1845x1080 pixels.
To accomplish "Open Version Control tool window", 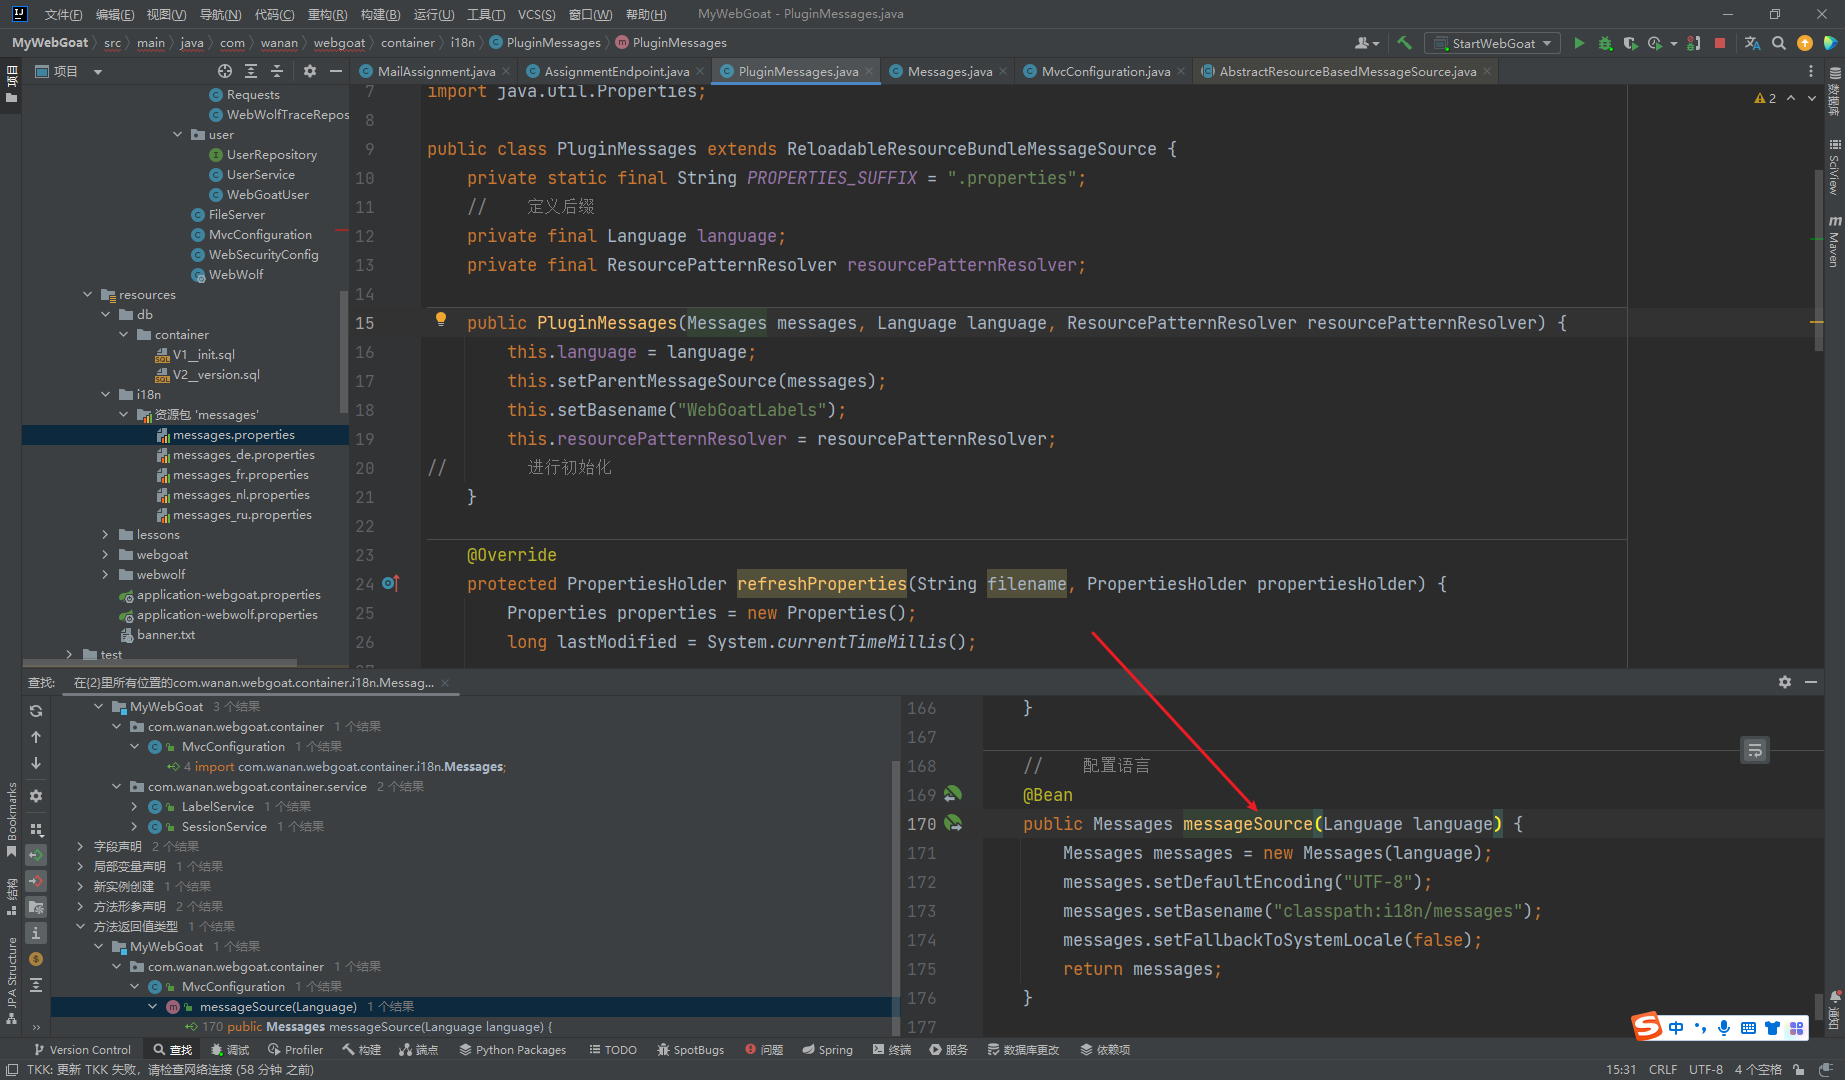I will tap(82, 1049).
